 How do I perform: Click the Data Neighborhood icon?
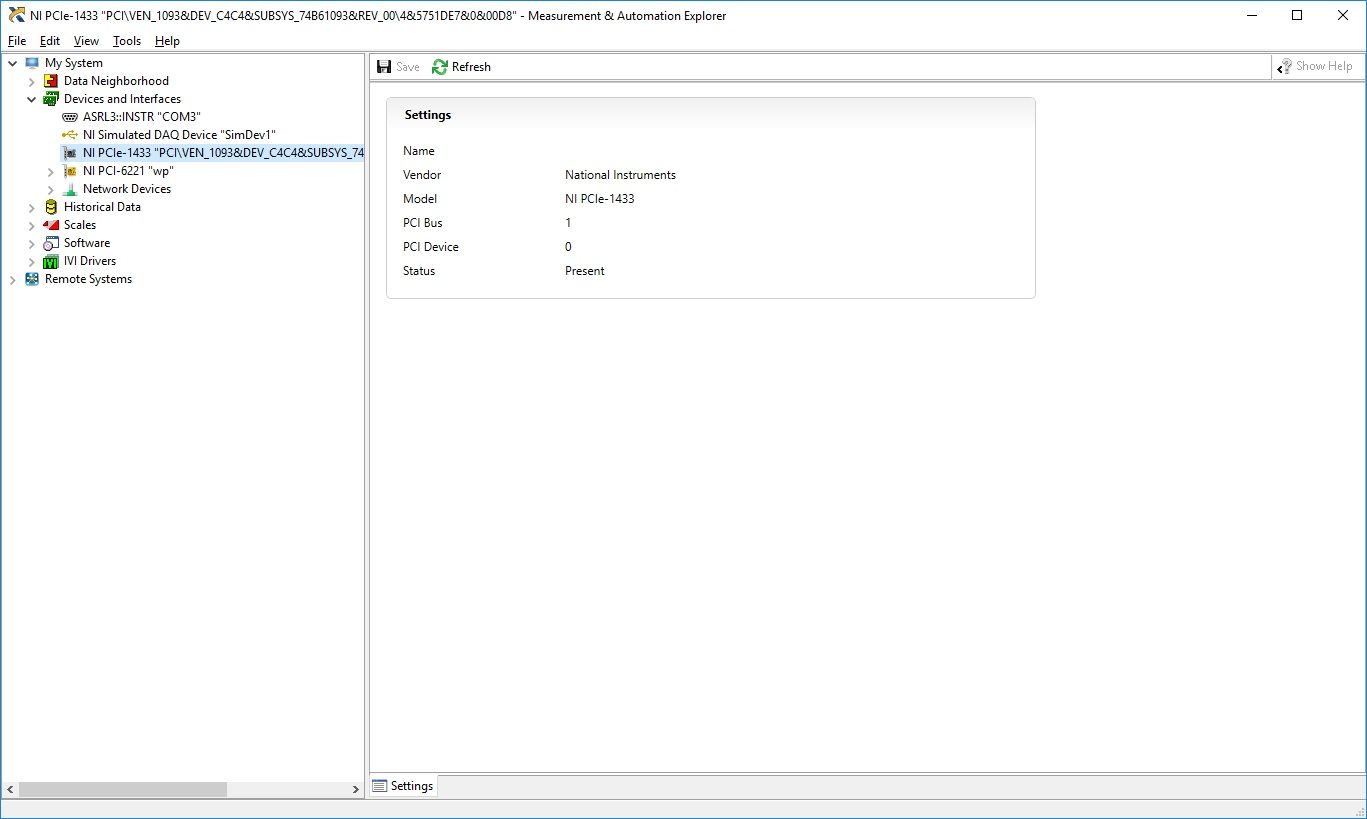(51, 80)
